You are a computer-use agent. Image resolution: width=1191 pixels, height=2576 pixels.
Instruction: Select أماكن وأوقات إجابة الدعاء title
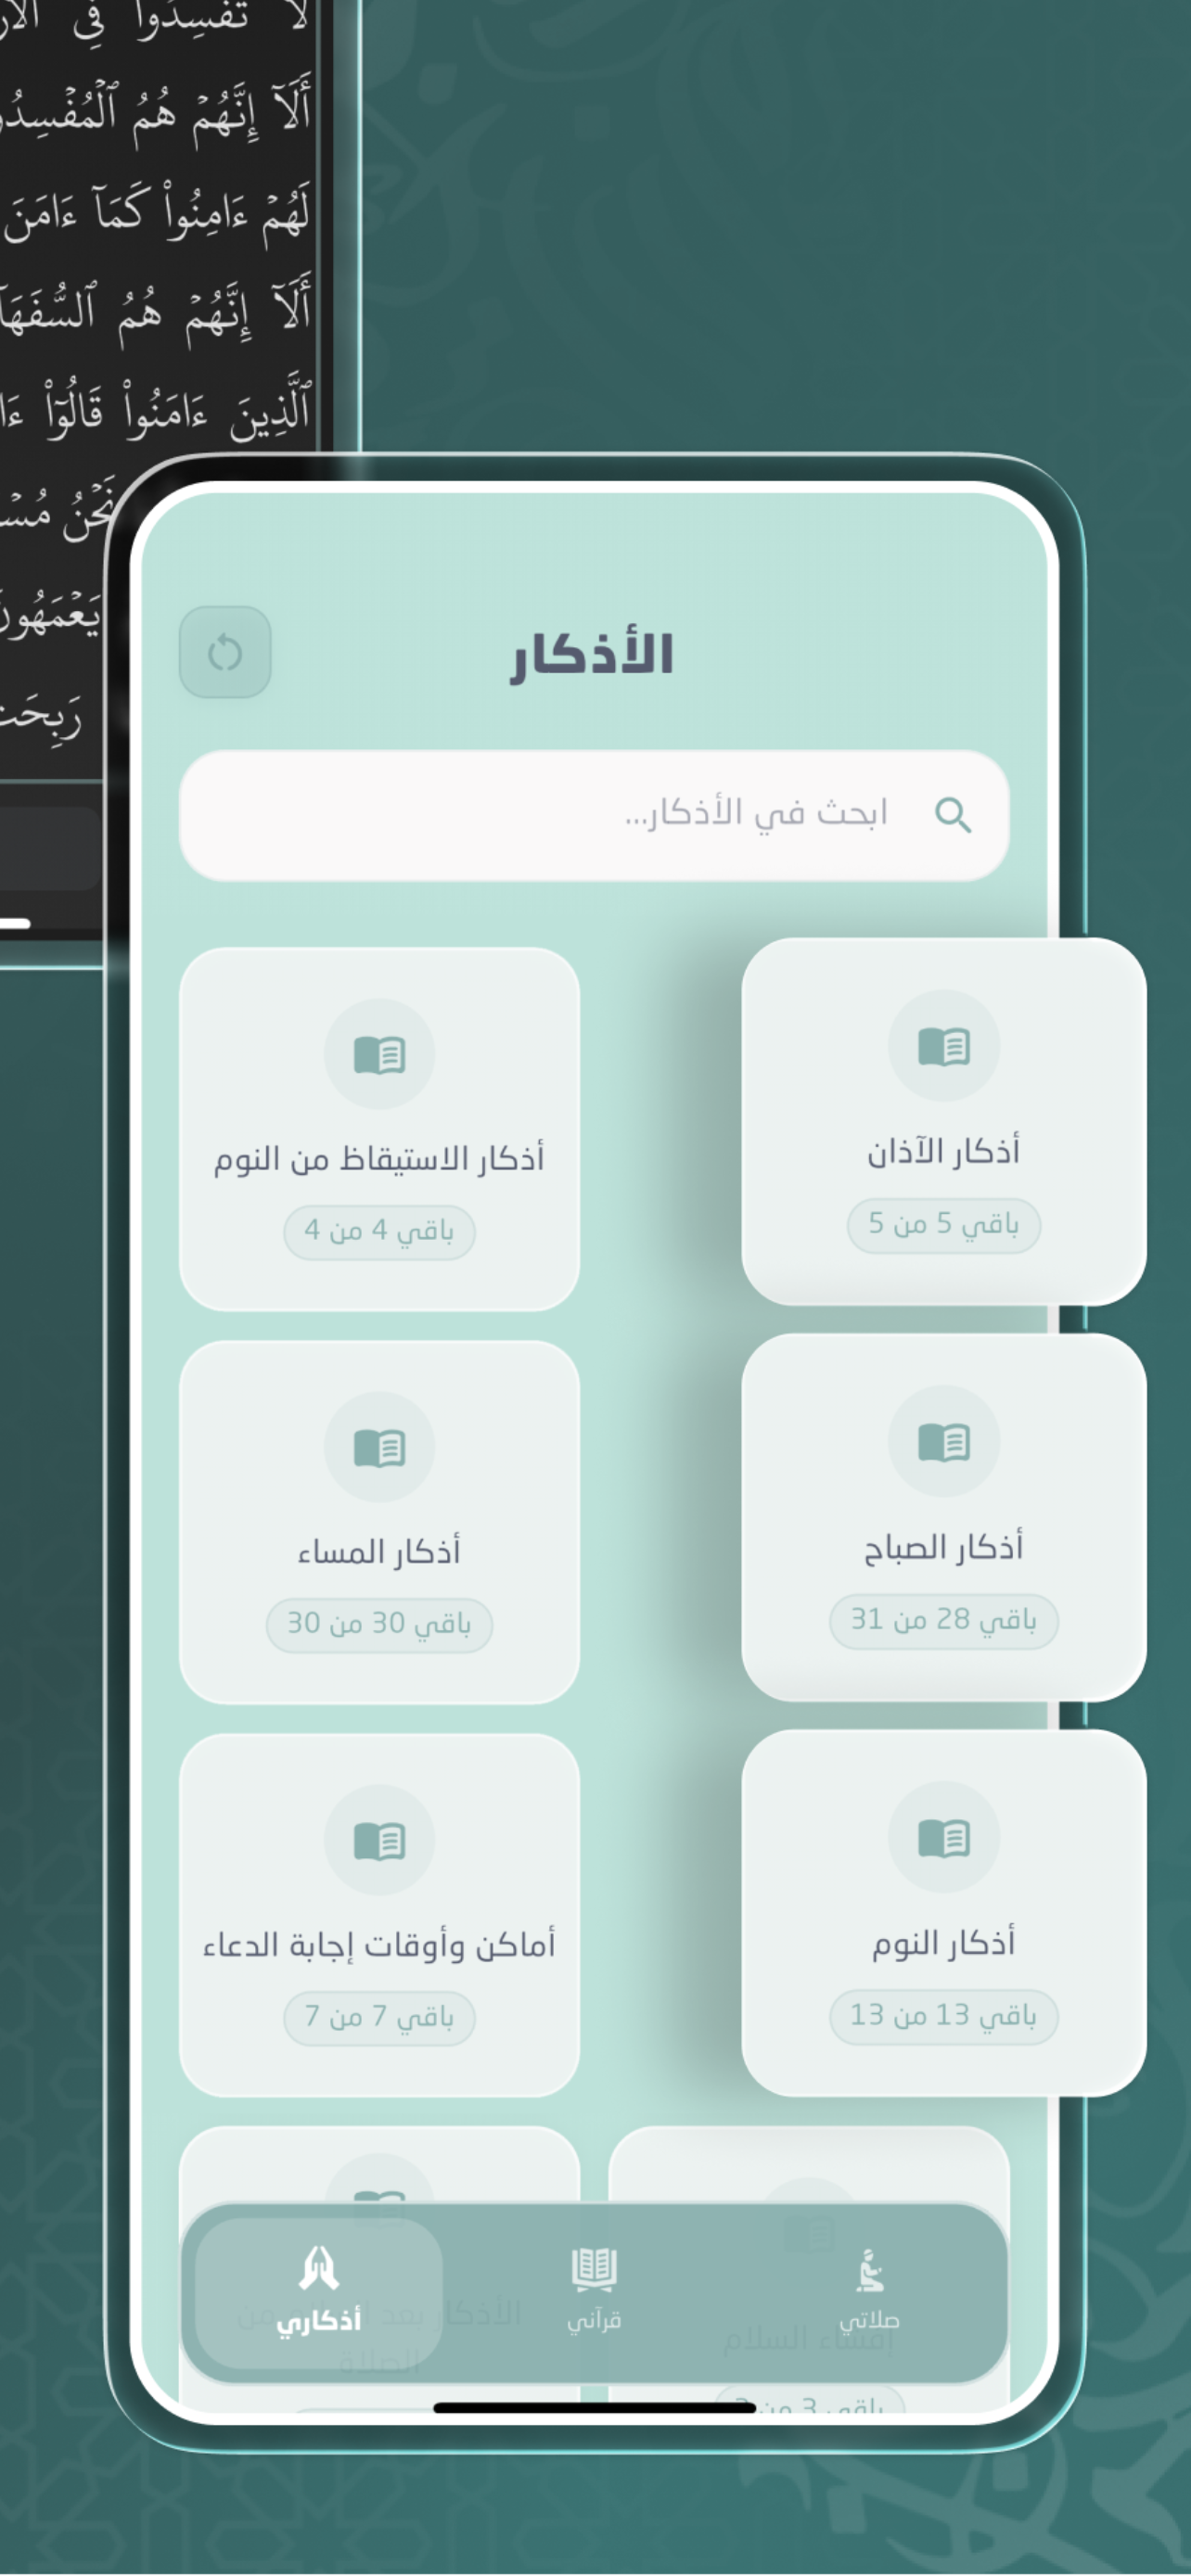[x=379, y=1945]
